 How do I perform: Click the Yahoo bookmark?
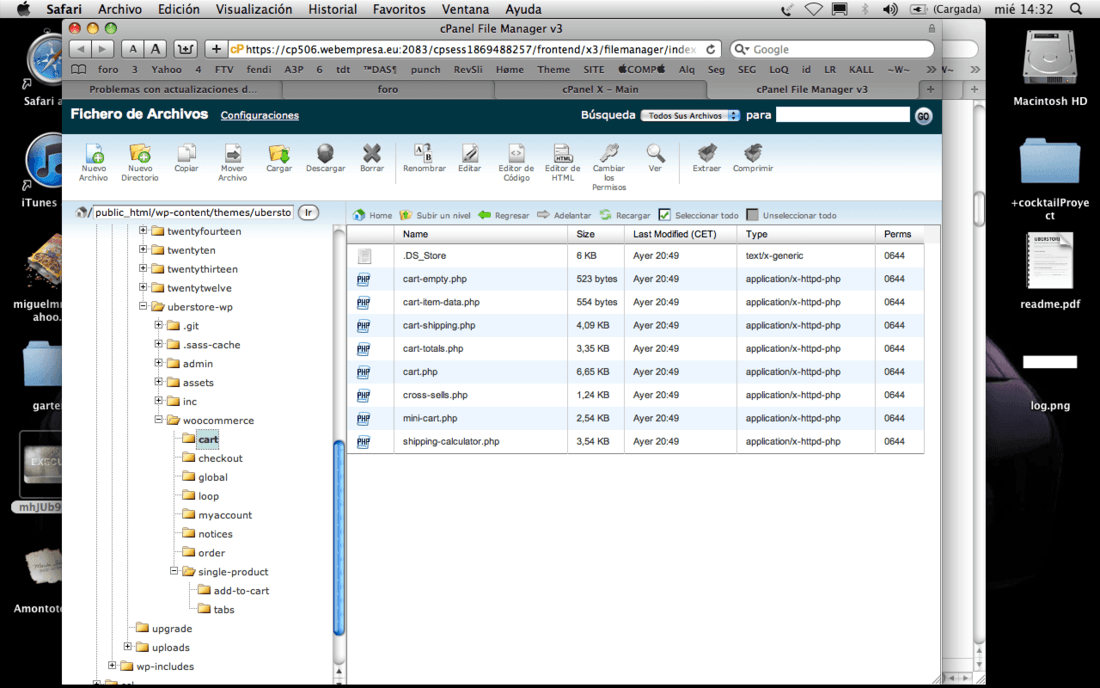166,69
